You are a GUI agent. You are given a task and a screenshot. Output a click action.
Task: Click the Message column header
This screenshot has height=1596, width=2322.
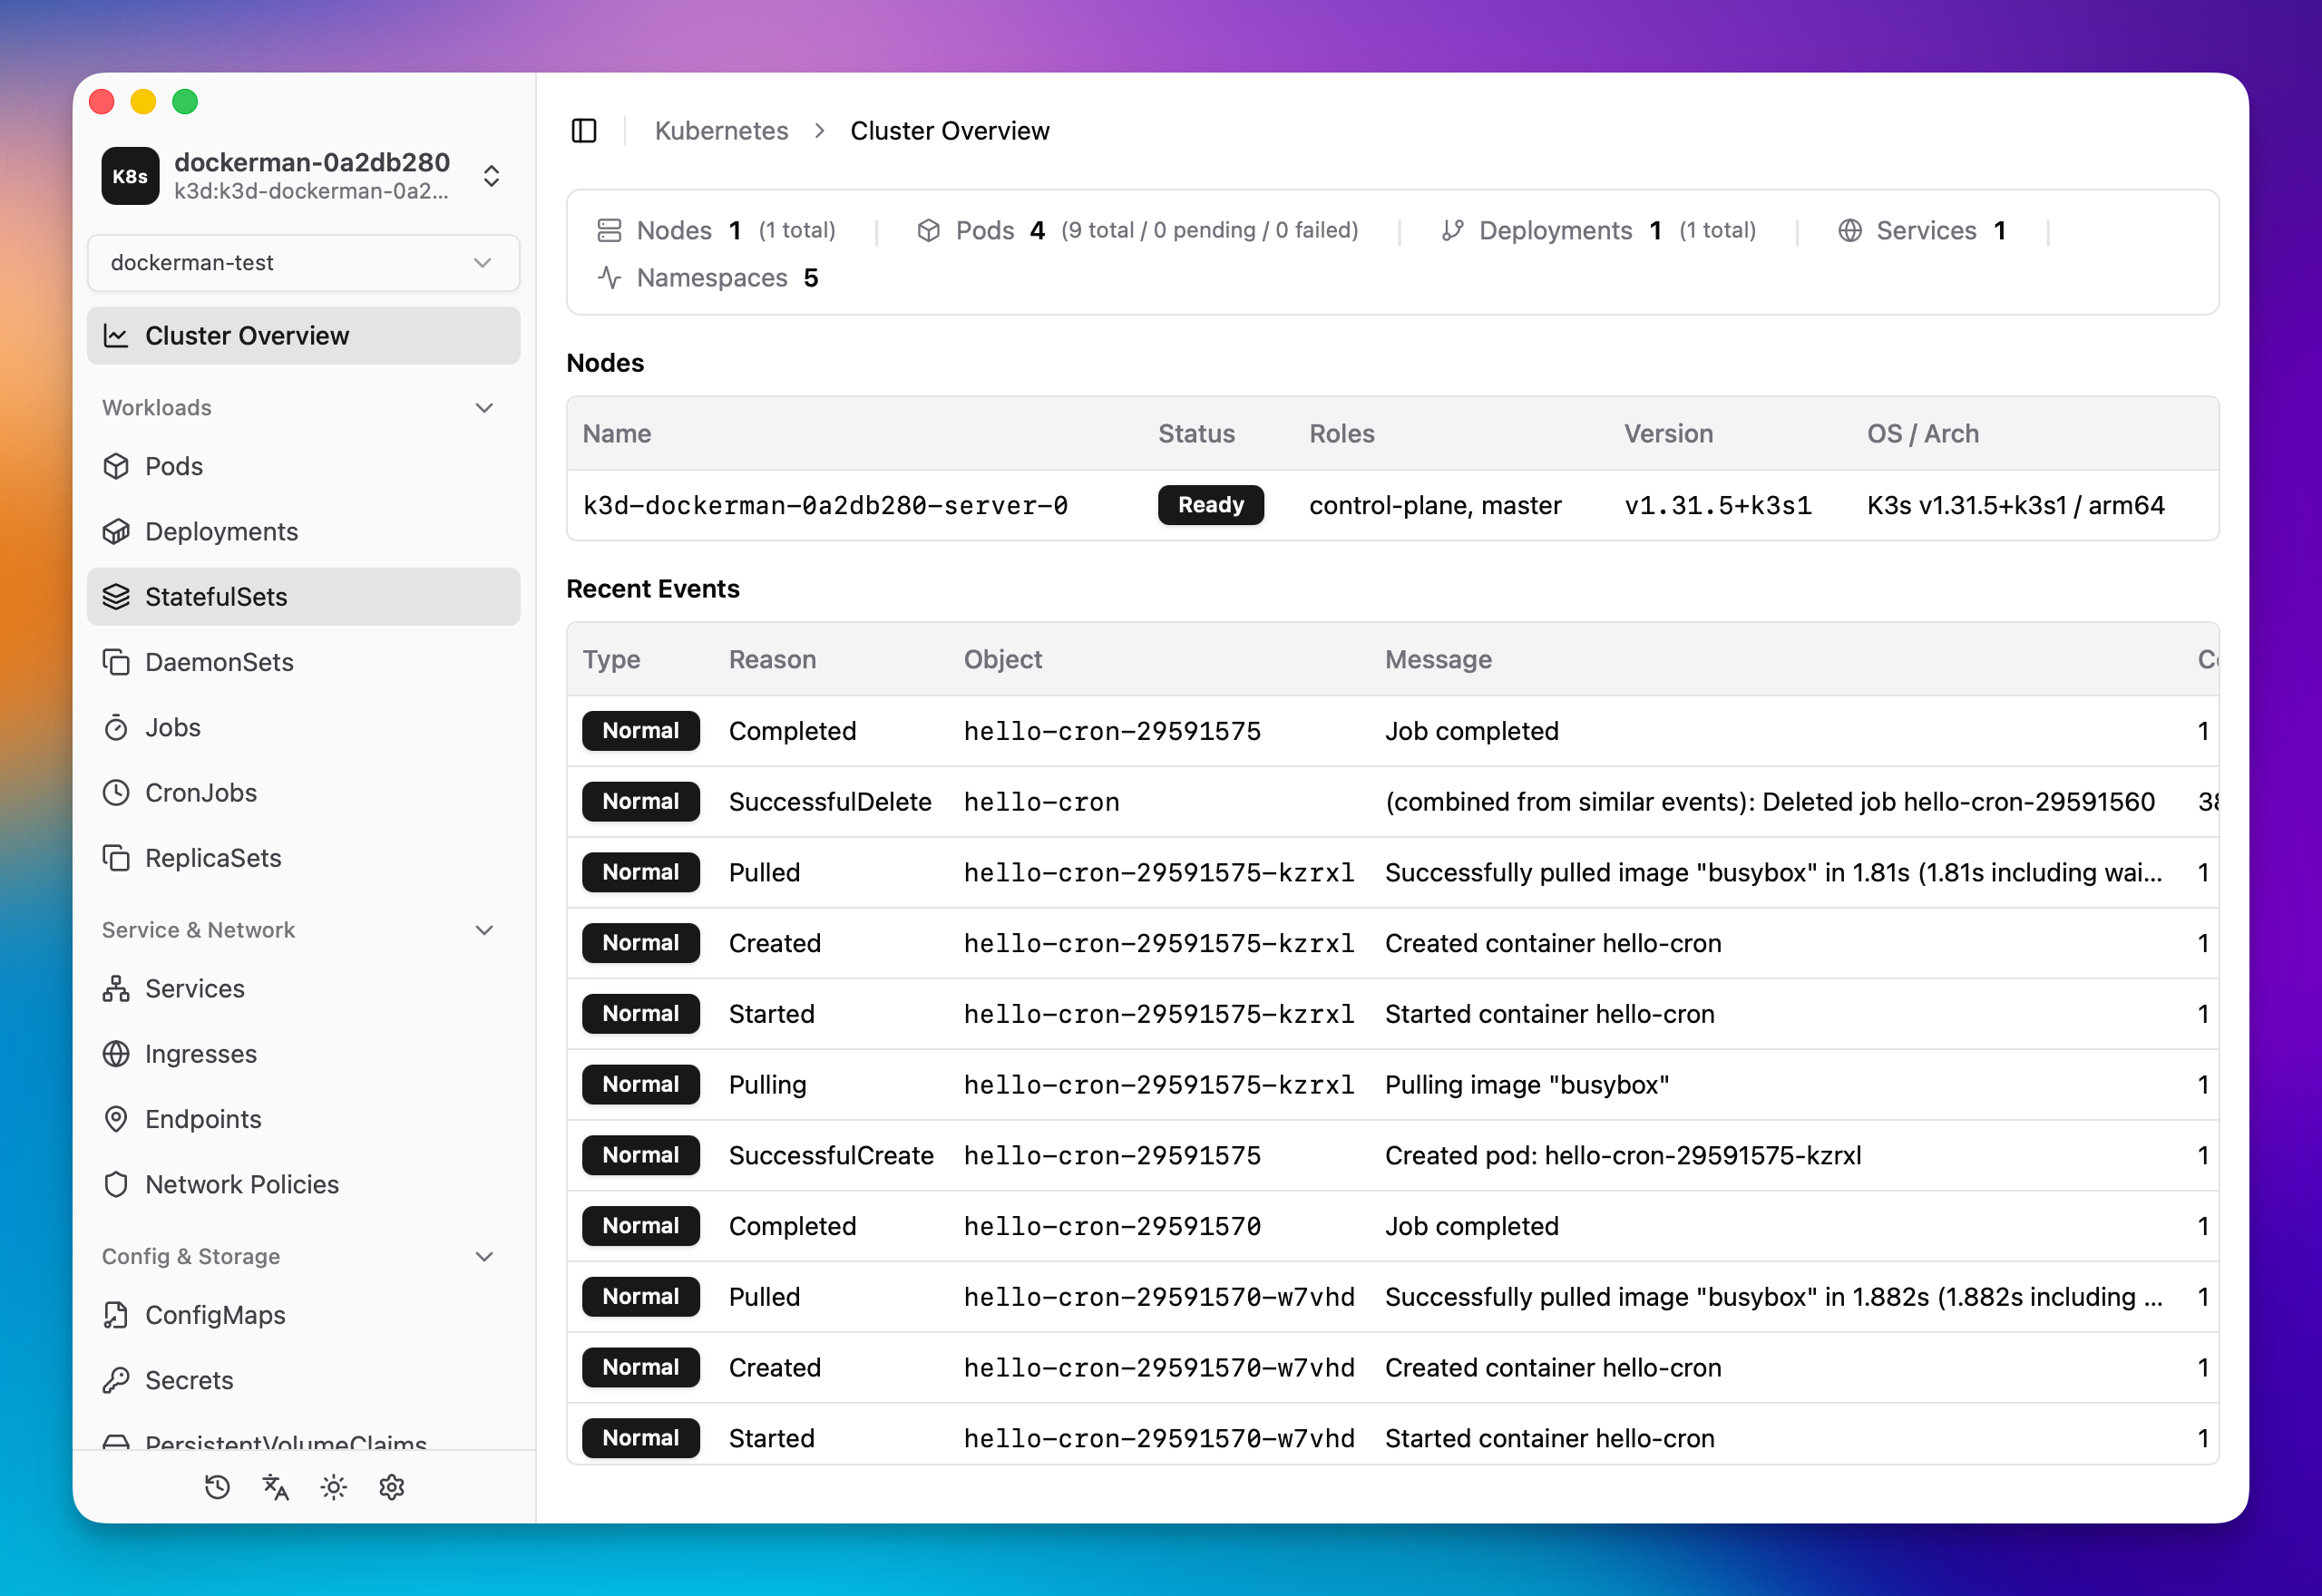(1438, 660)
